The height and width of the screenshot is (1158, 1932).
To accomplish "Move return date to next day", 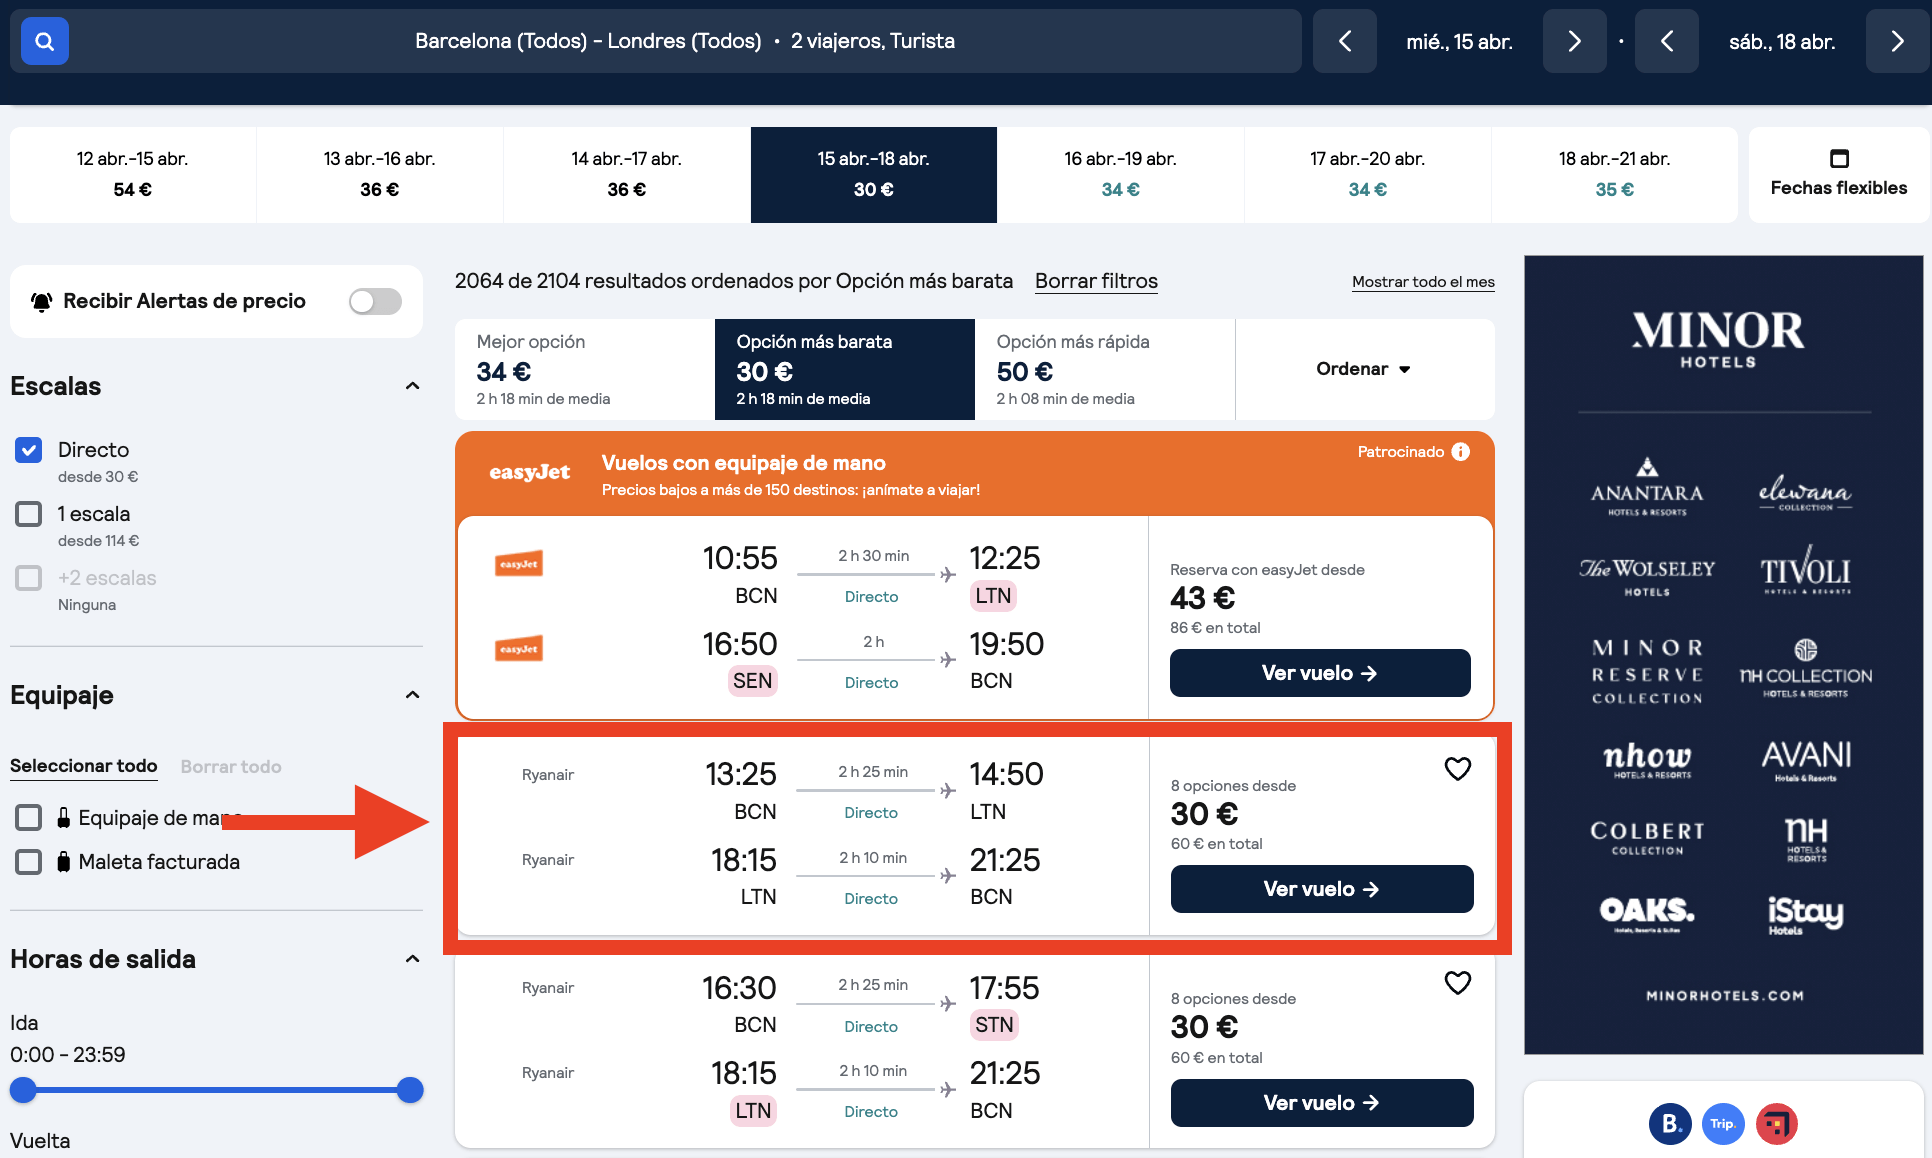I will point(1897,41).
